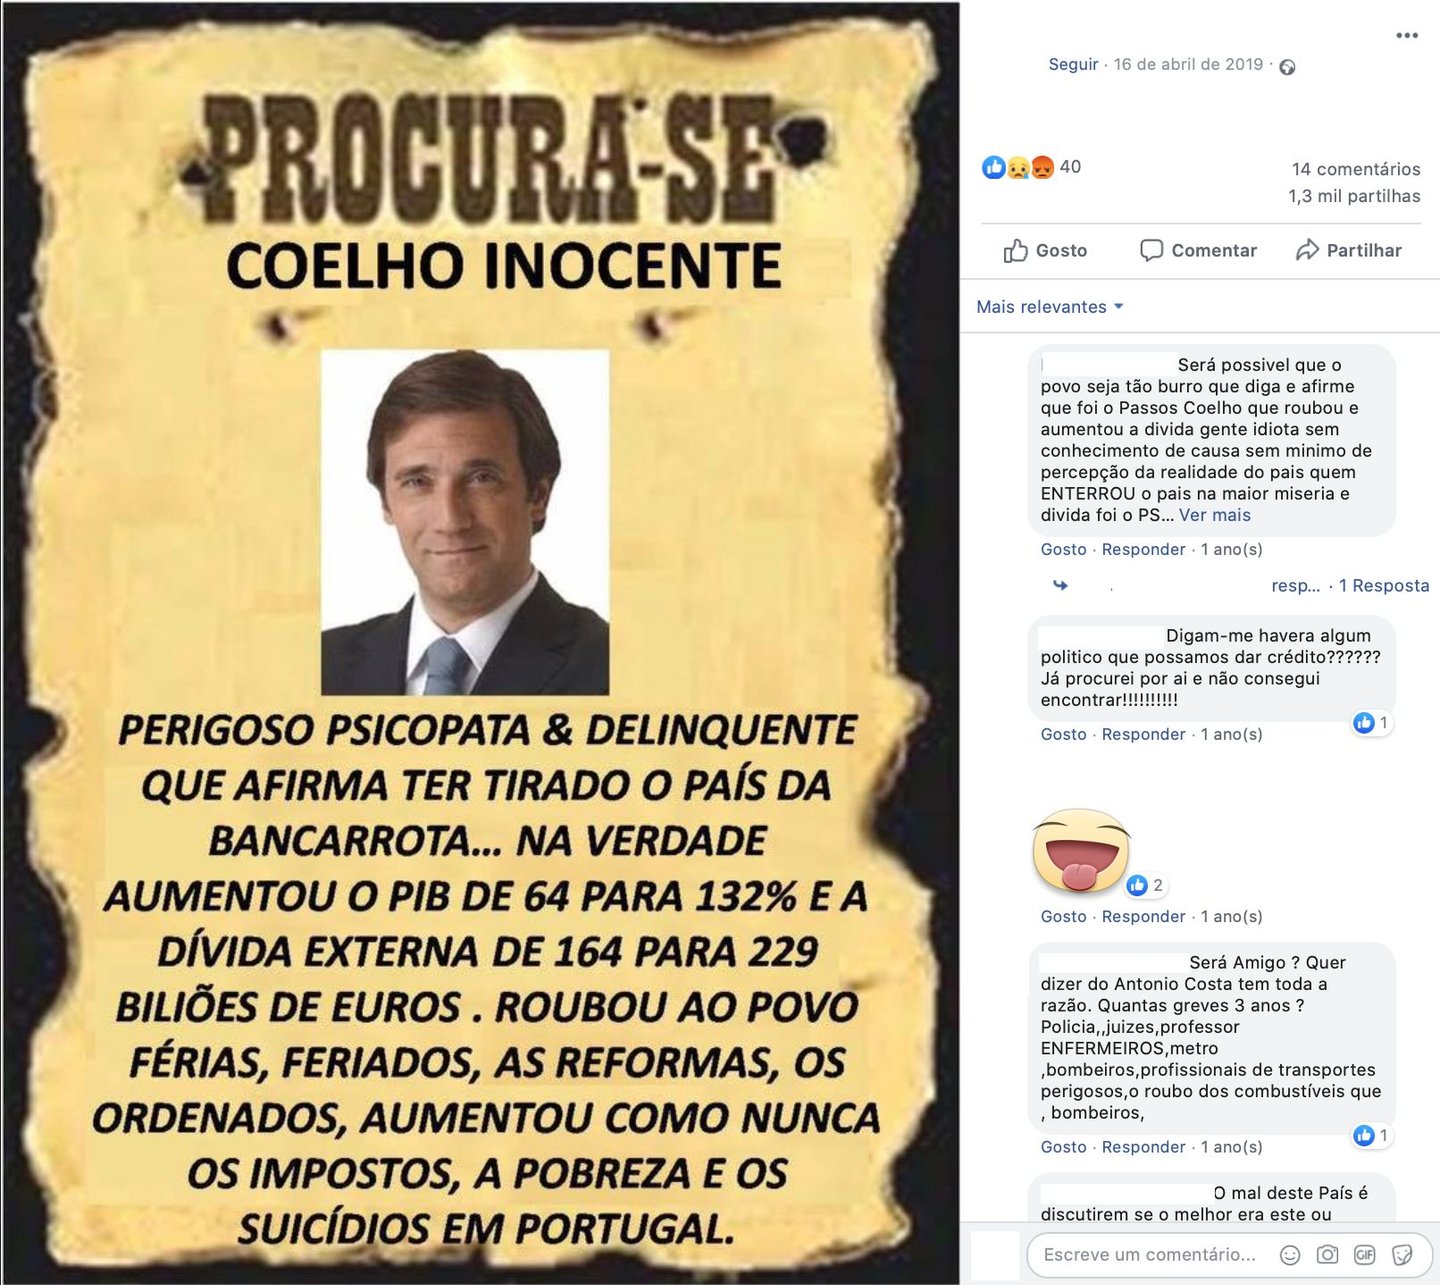The width and height of the screenshot is (1440, 1285).
Task: Open the three-dots post options menu
Action: (1407, 35)
